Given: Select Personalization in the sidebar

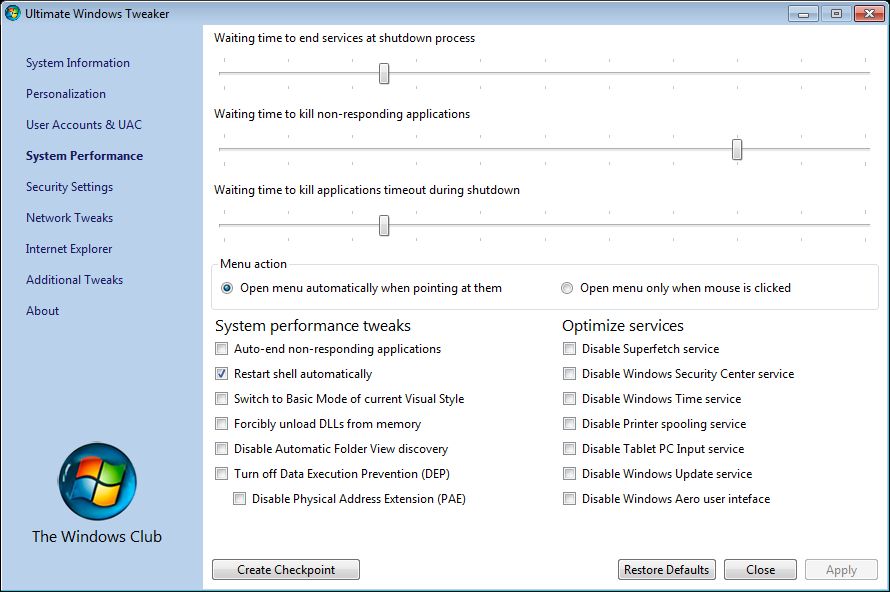Looking at the screenshot, I should pos(66,94).
